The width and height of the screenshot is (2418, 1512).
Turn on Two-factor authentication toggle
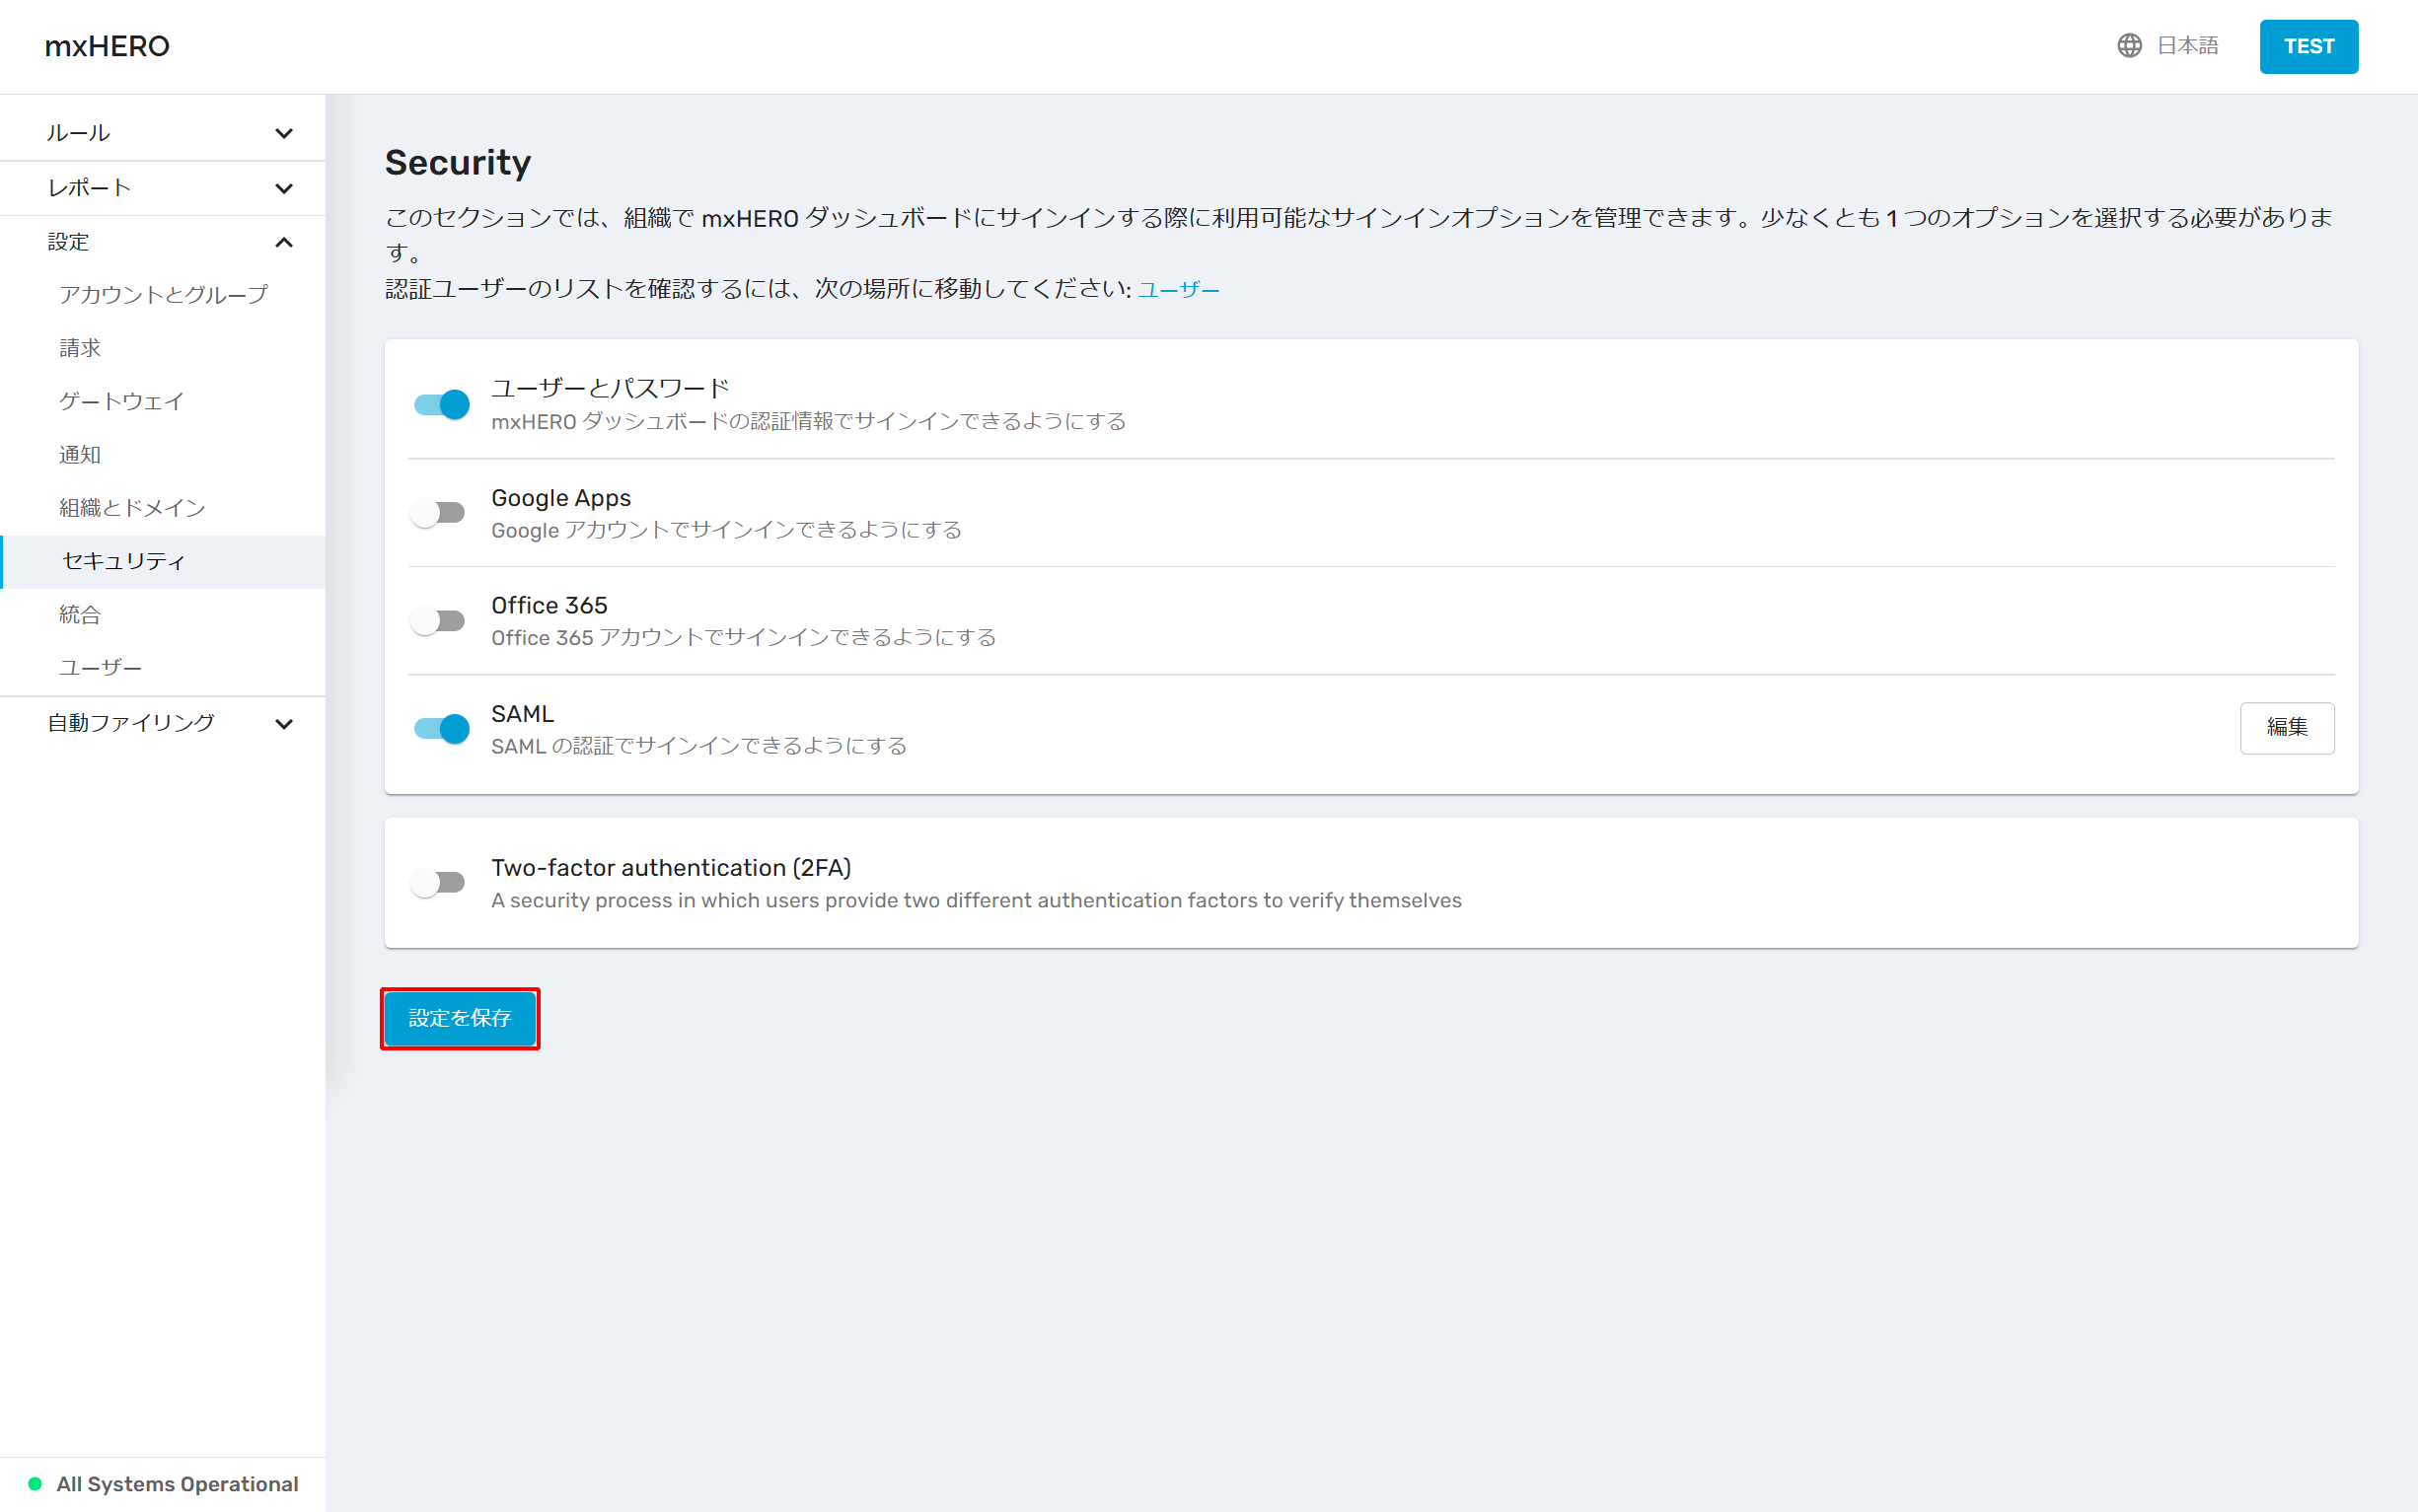438,882
